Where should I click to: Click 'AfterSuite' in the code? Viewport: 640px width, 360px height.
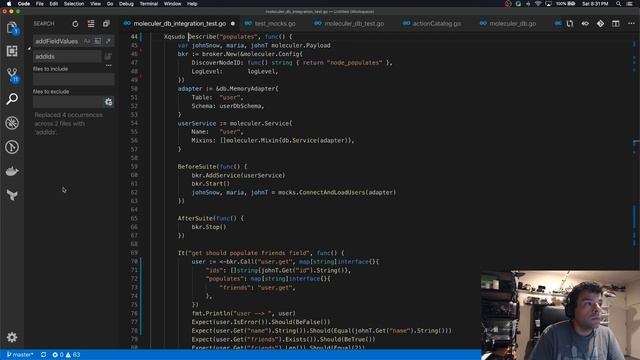pos(196,218)
